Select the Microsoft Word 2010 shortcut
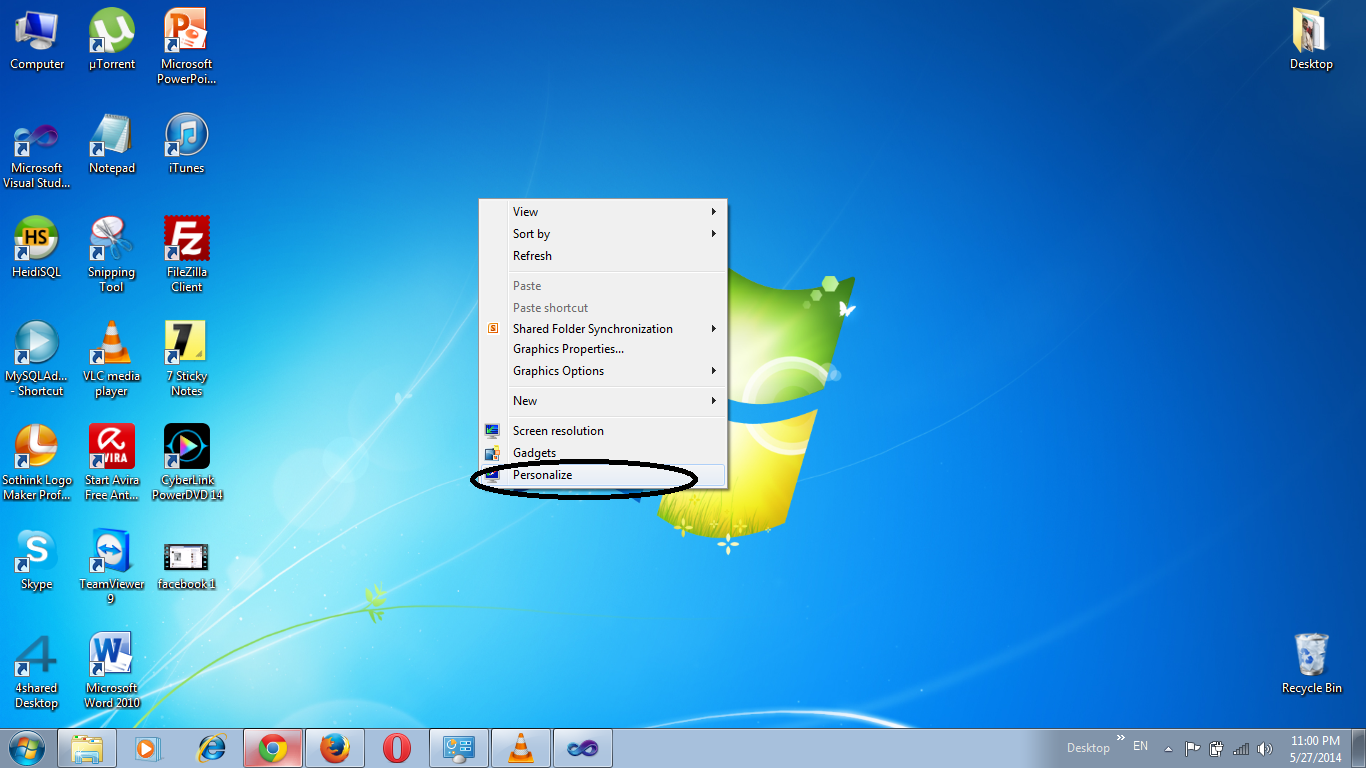 click(x=112, y=671)
